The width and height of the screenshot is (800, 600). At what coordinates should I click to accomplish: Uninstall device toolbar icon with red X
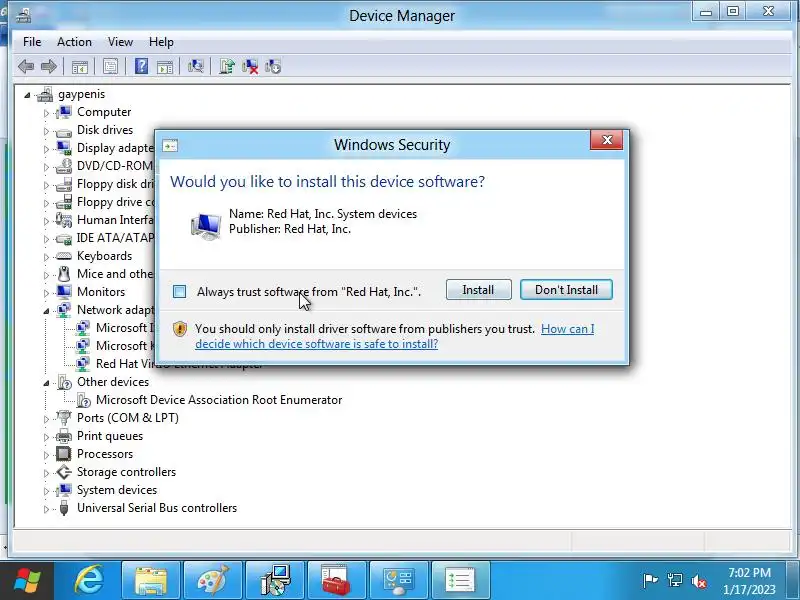point(250,66)
